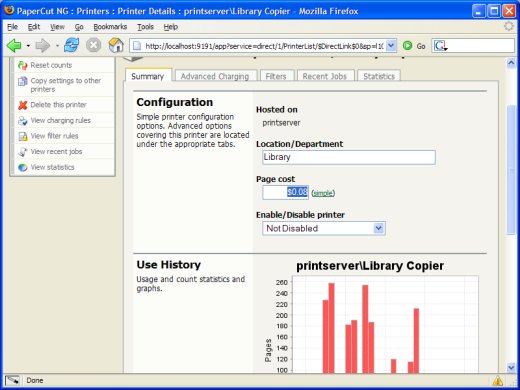This screenshot has width=520, height=390.
Task: Switch to the Filters tab
Action: [276, 76]
